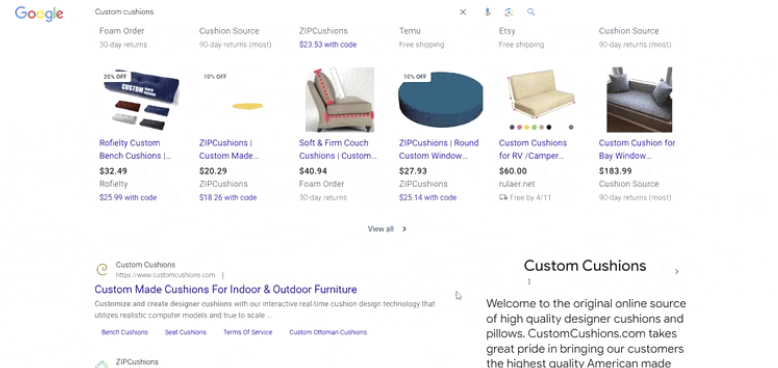
Task: Expand product list with View all arrow
Action: (x=387, y=229)
